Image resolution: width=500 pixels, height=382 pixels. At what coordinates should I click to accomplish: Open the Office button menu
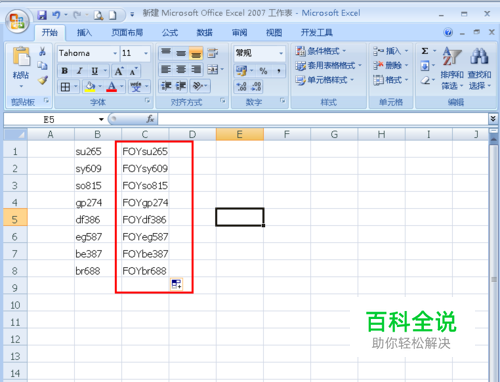[x=17, y=21]
